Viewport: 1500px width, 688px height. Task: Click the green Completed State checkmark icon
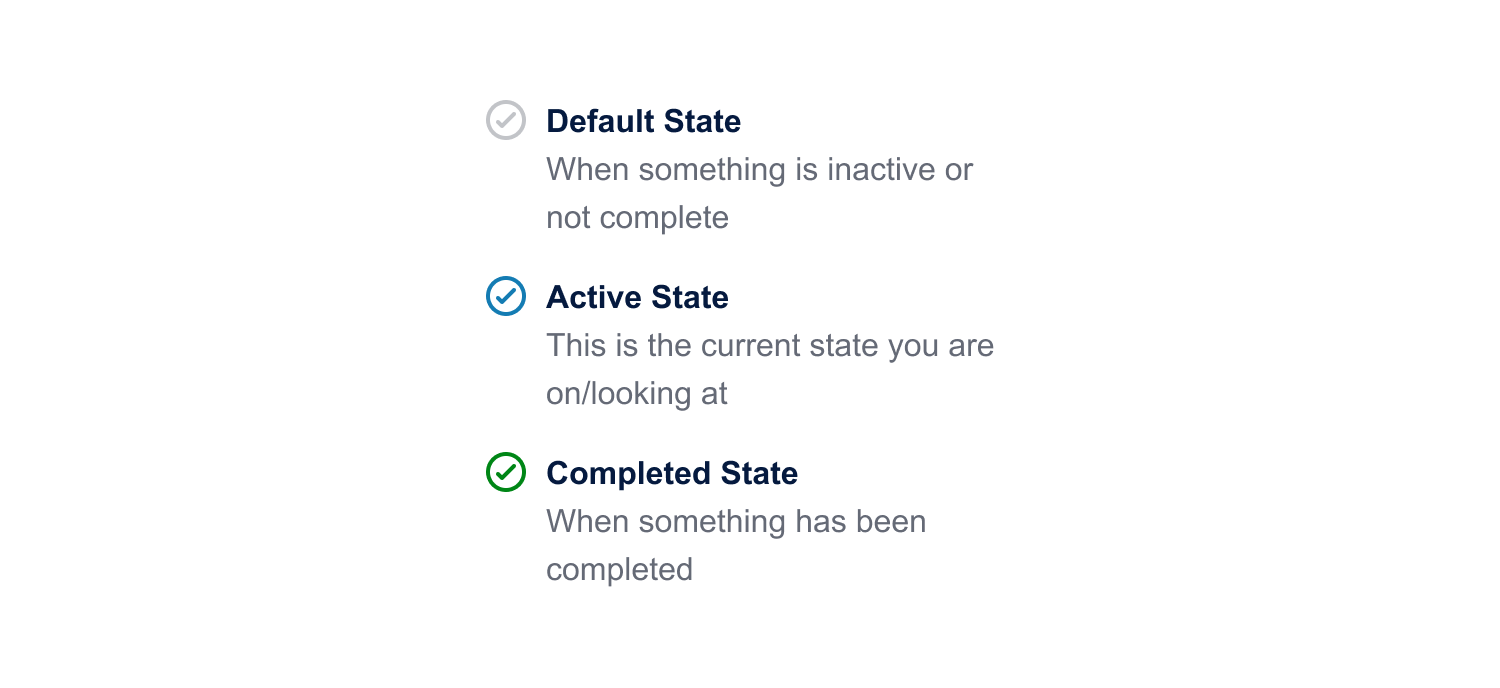tap(506, 472)
